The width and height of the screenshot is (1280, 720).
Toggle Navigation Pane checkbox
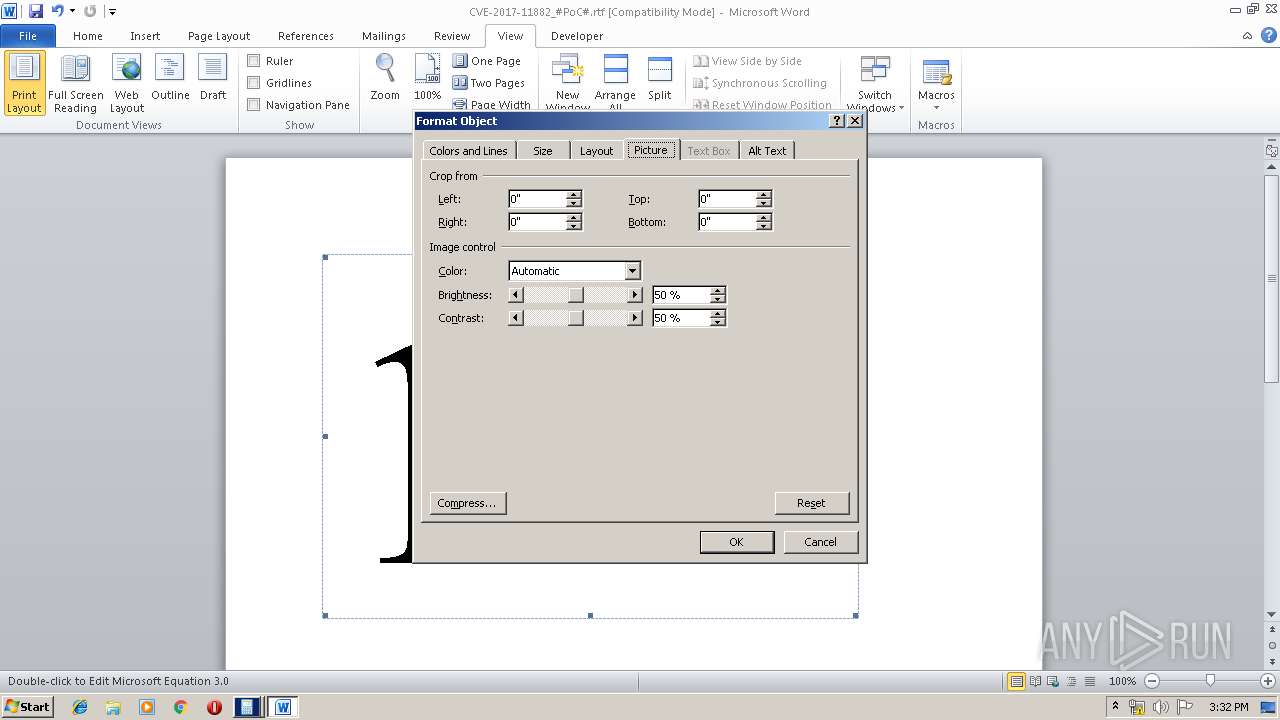(254, 105)
